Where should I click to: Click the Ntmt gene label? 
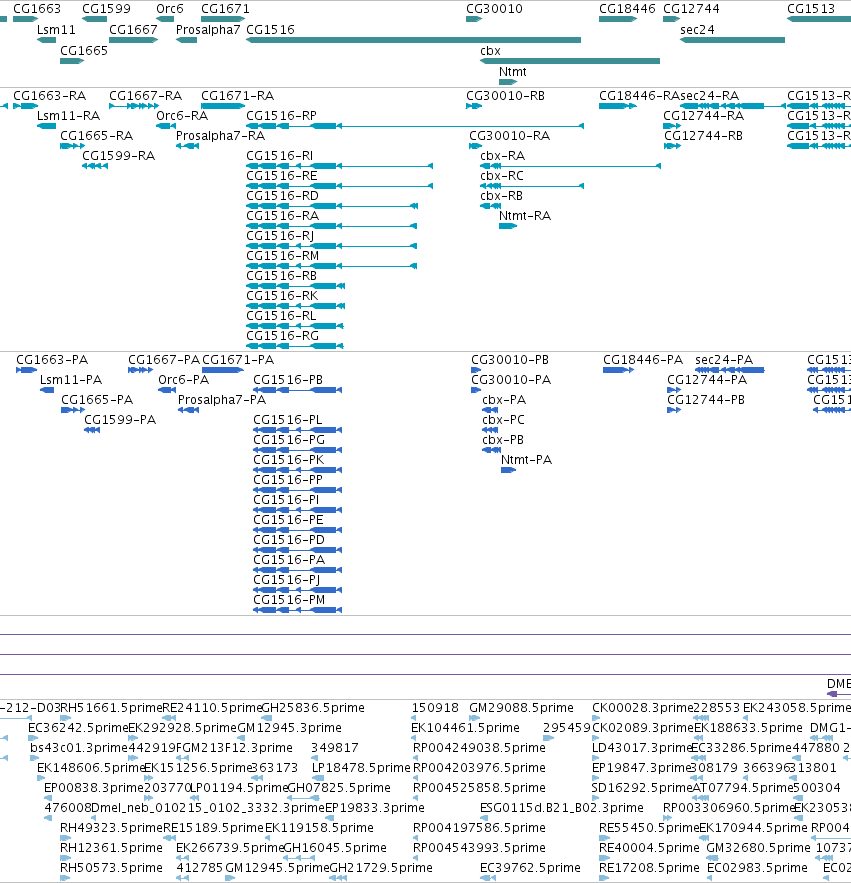(513, 72)
